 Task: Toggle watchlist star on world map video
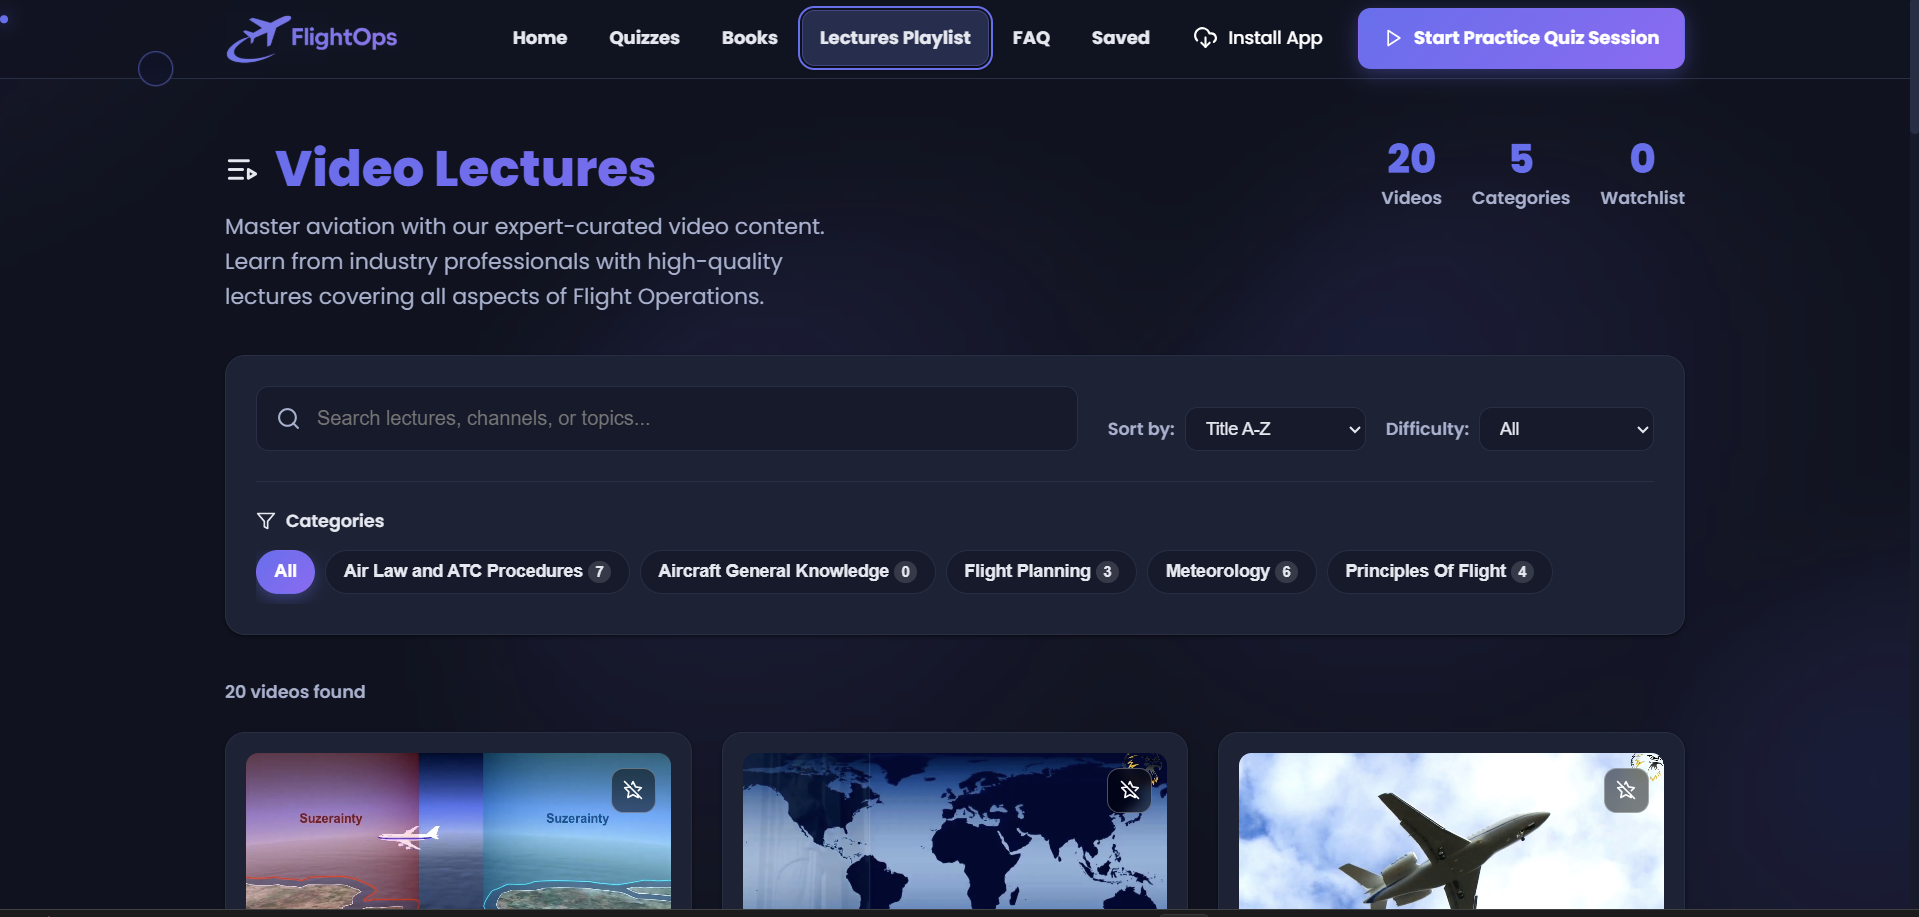pyautogui.click(x=1129, y=791)
